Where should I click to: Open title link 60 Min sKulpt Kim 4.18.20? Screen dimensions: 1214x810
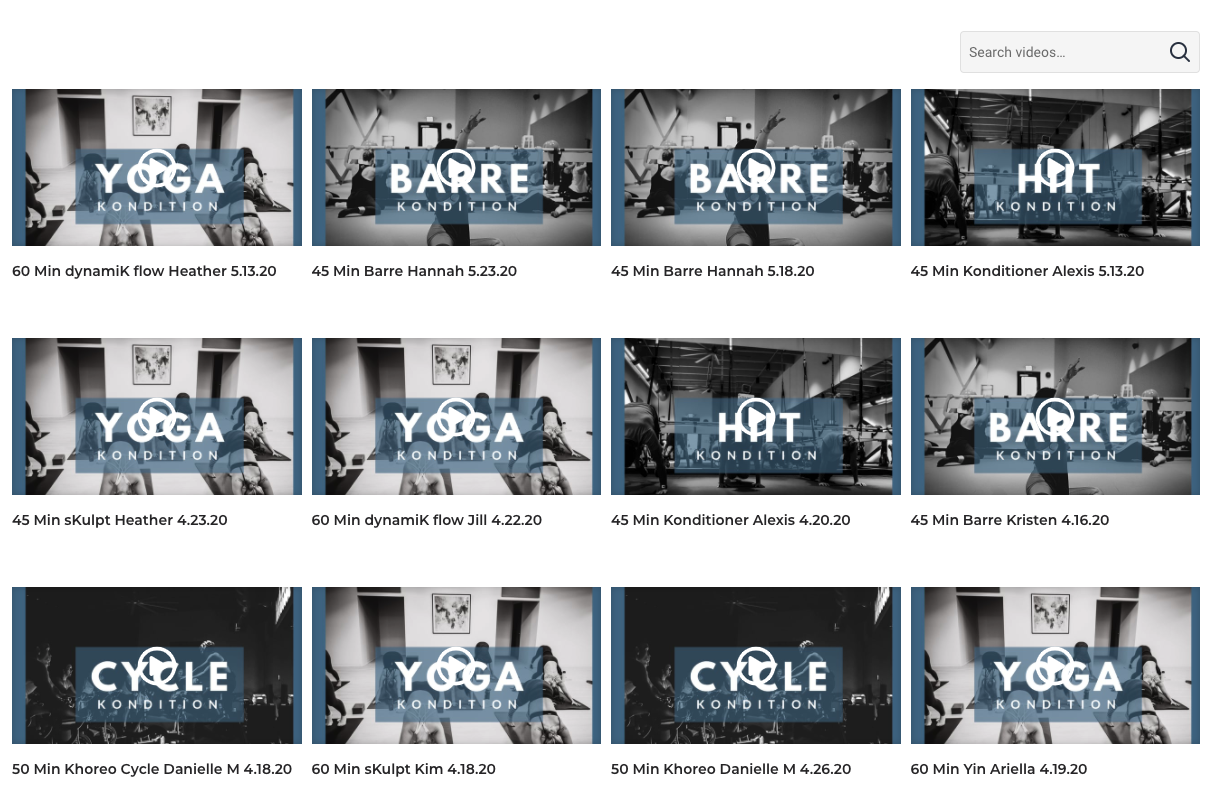tap(404, 769)
